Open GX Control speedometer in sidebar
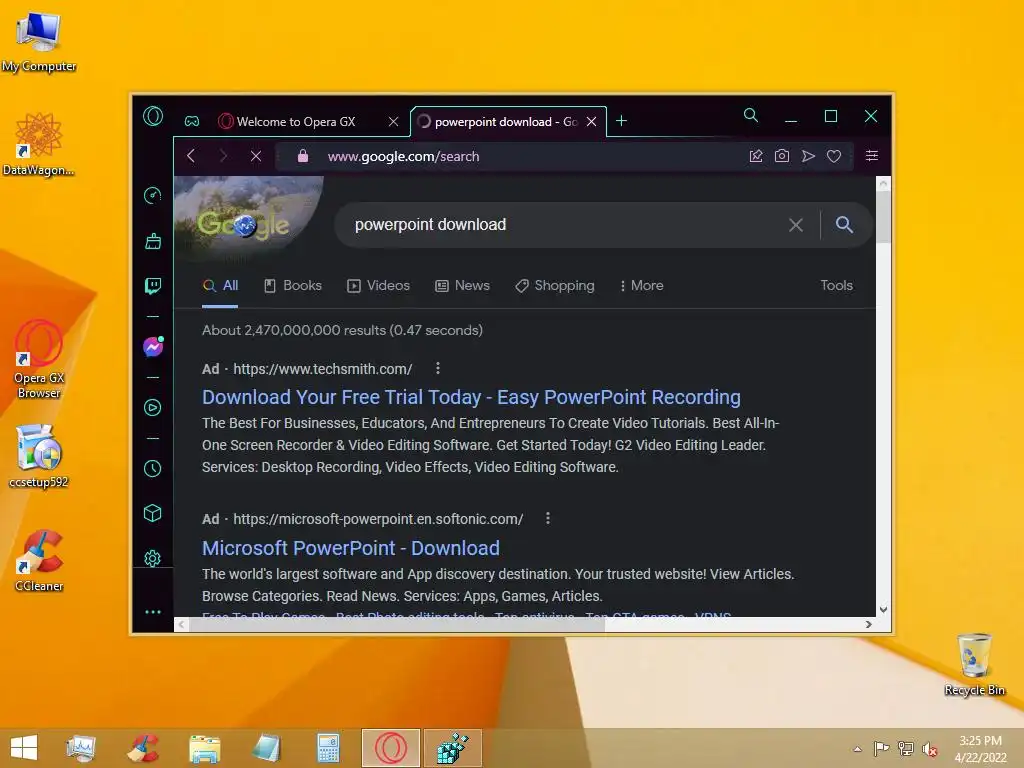The width and height of the screenshot is (1024, 768). pyautogui.click(x=153, y=195)
